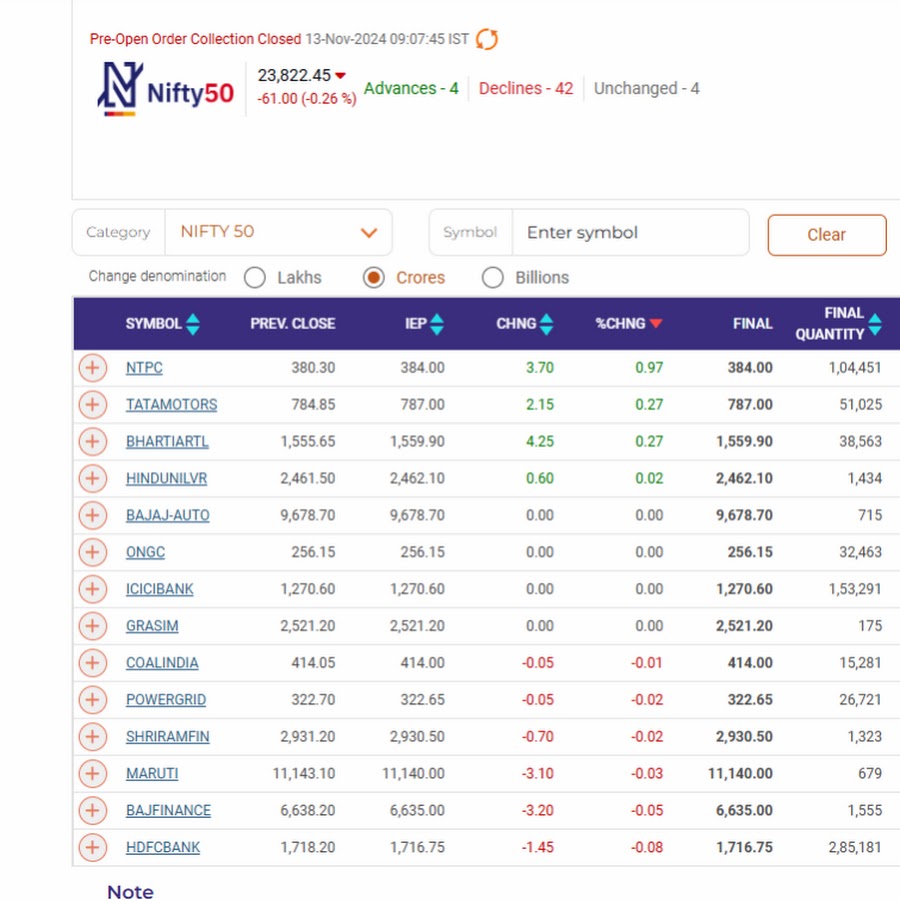Viewport: 900px width, 900px height.
Task: Open the MARUTI symbol link
Action: click(x=152, y=774)
